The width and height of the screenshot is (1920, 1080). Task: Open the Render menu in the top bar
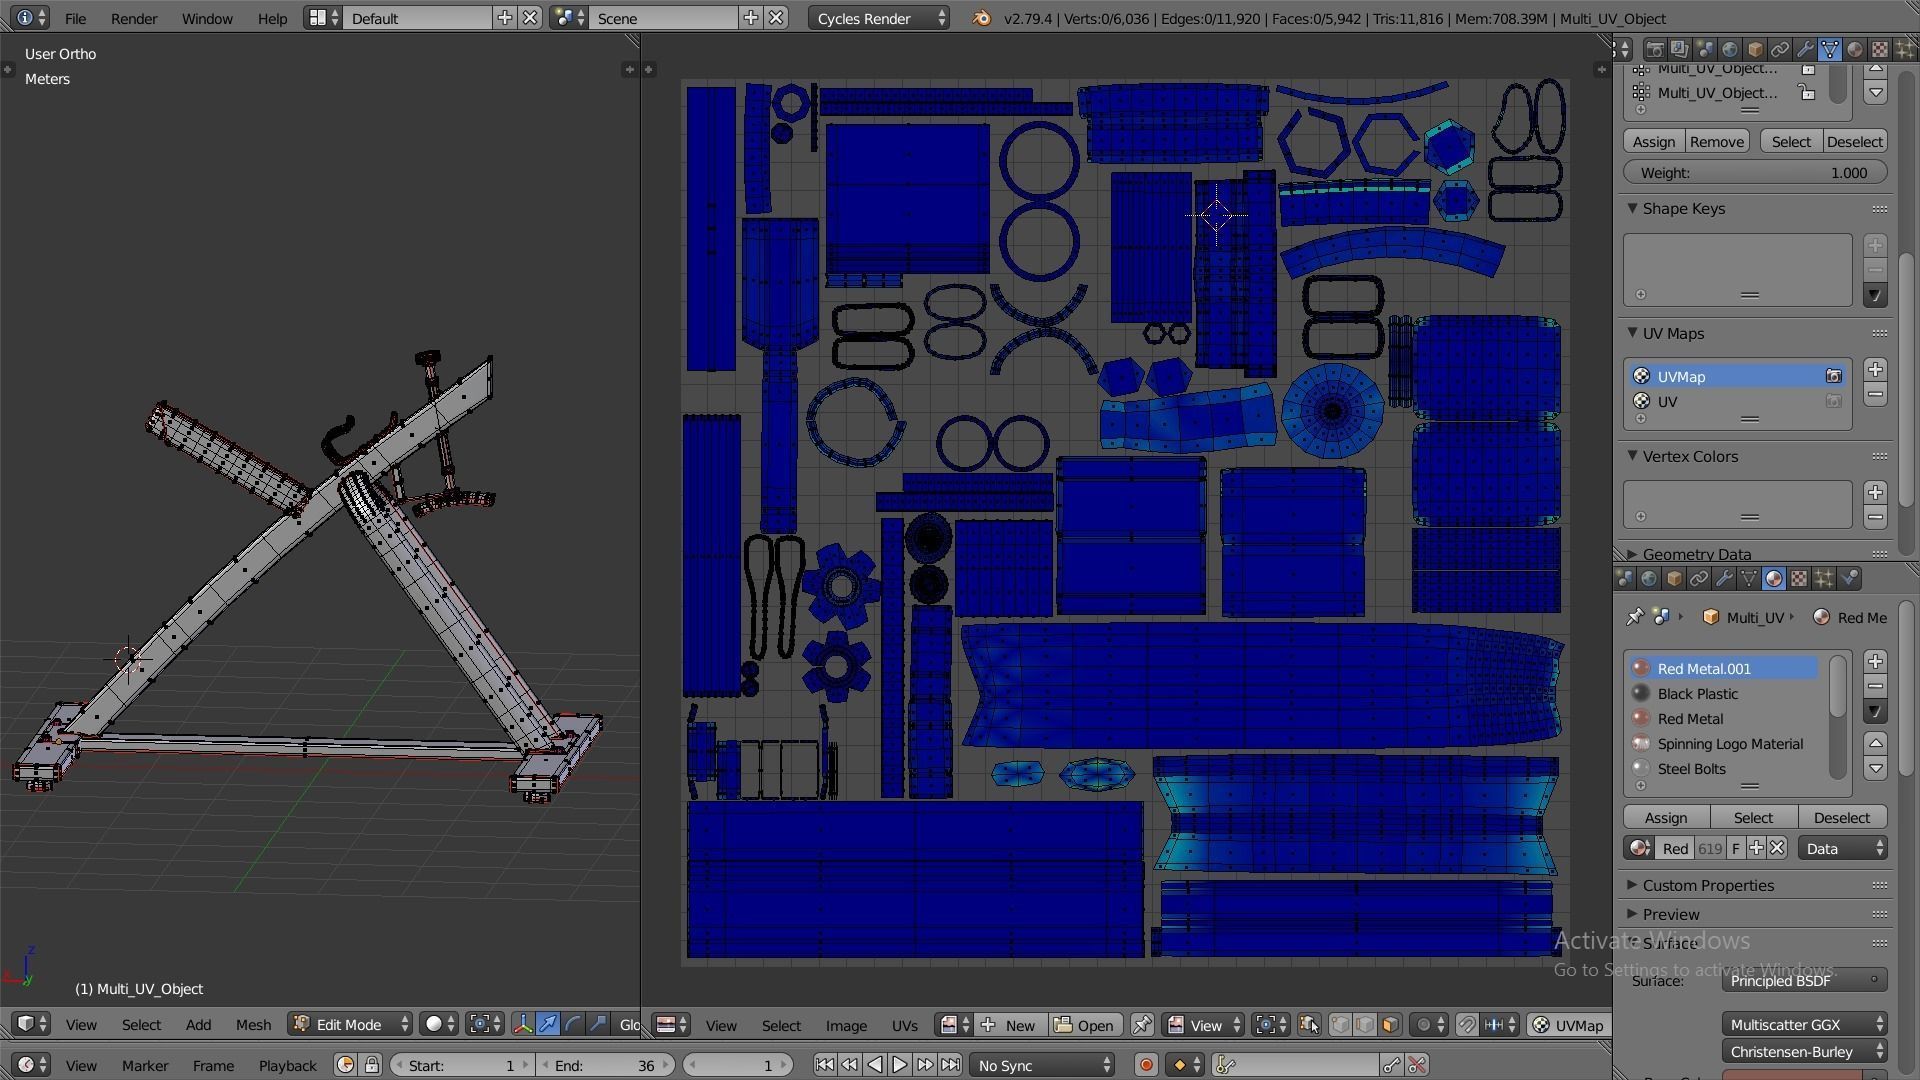pos(133,18)
